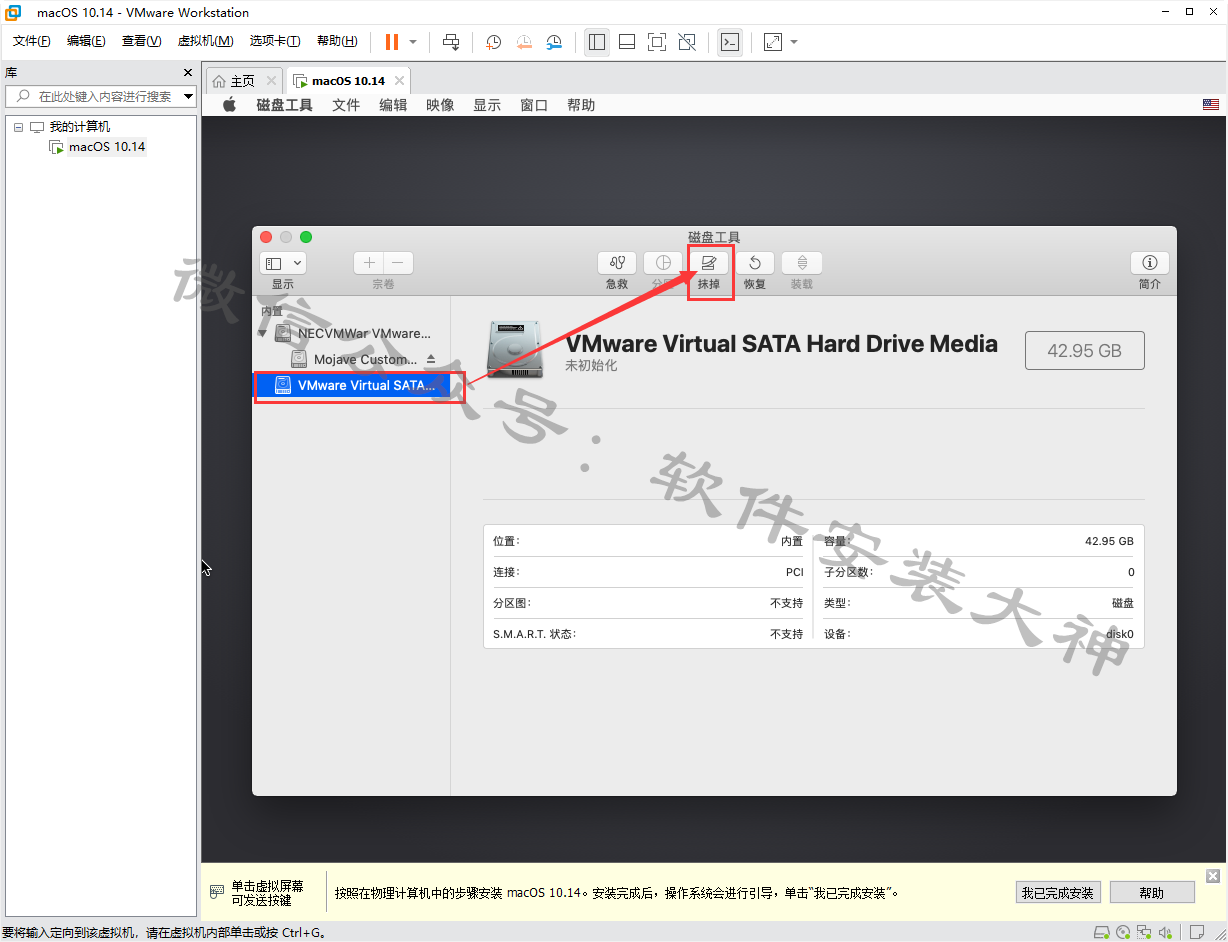Screen dimensions: 1228x942
Task: Open VMware 文件(F) menu
Action: pos(32,41)
